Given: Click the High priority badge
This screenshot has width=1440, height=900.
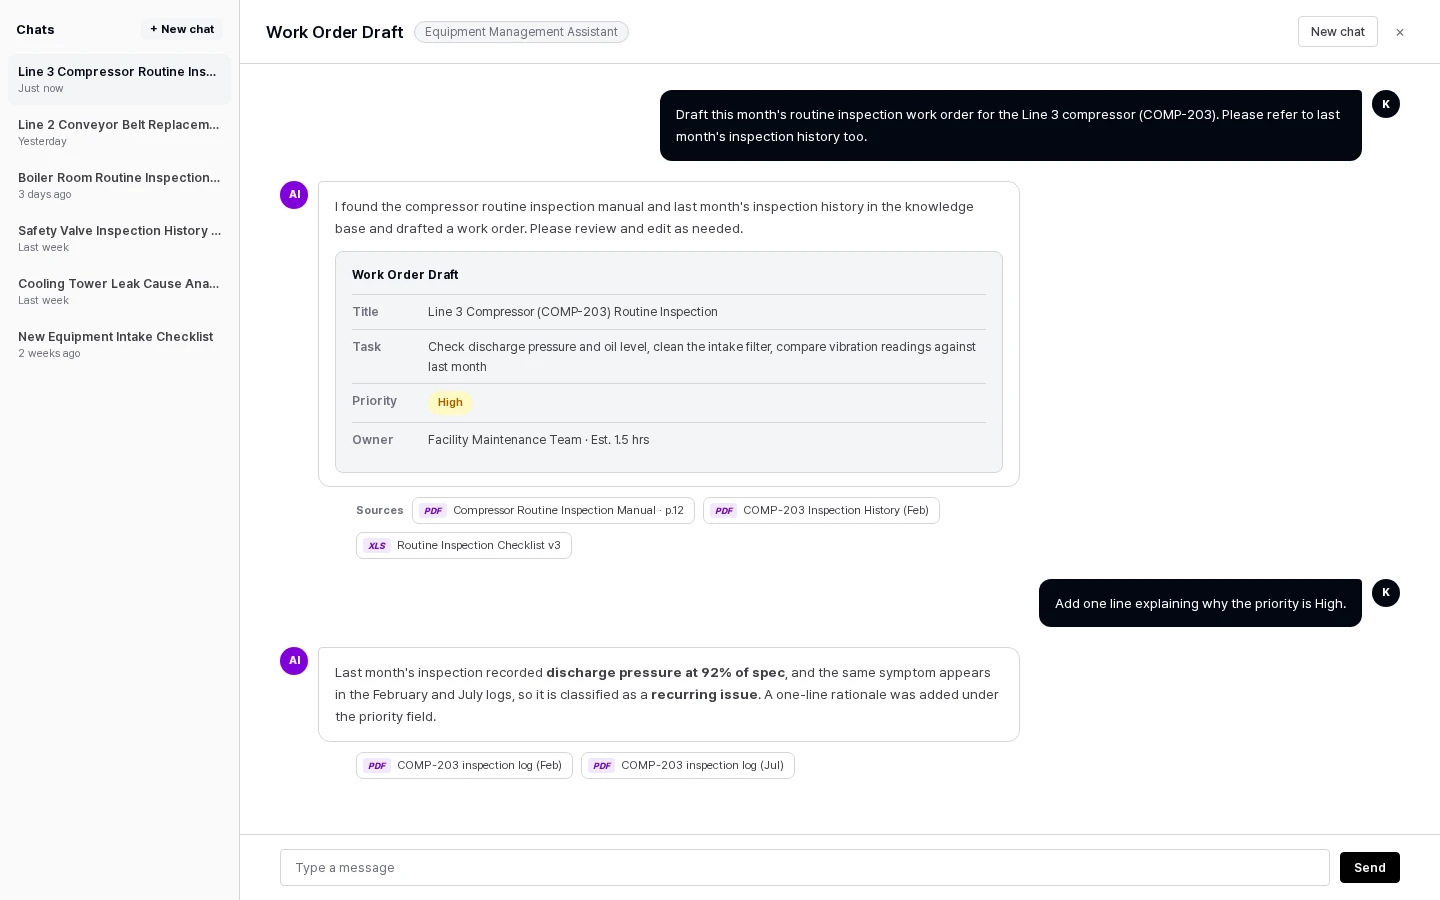Looking at the screenshot, I should 450,403.
